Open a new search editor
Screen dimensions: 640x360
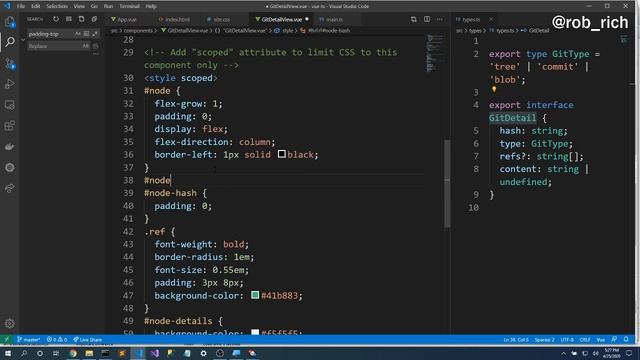pos(82,19)
